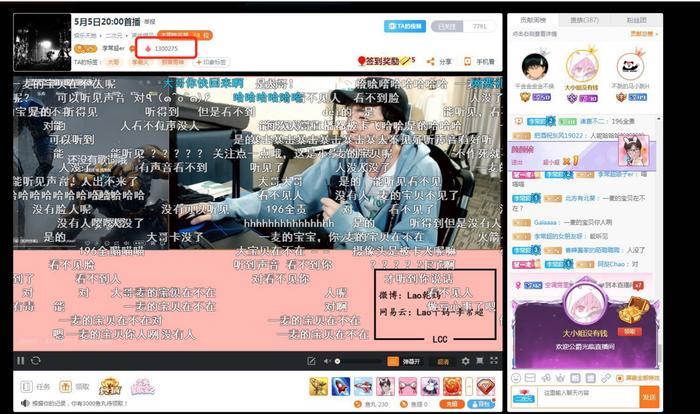Open the black-haired top contributor avatar
This screenshot has width=700, height=414.
pos(534,67)
